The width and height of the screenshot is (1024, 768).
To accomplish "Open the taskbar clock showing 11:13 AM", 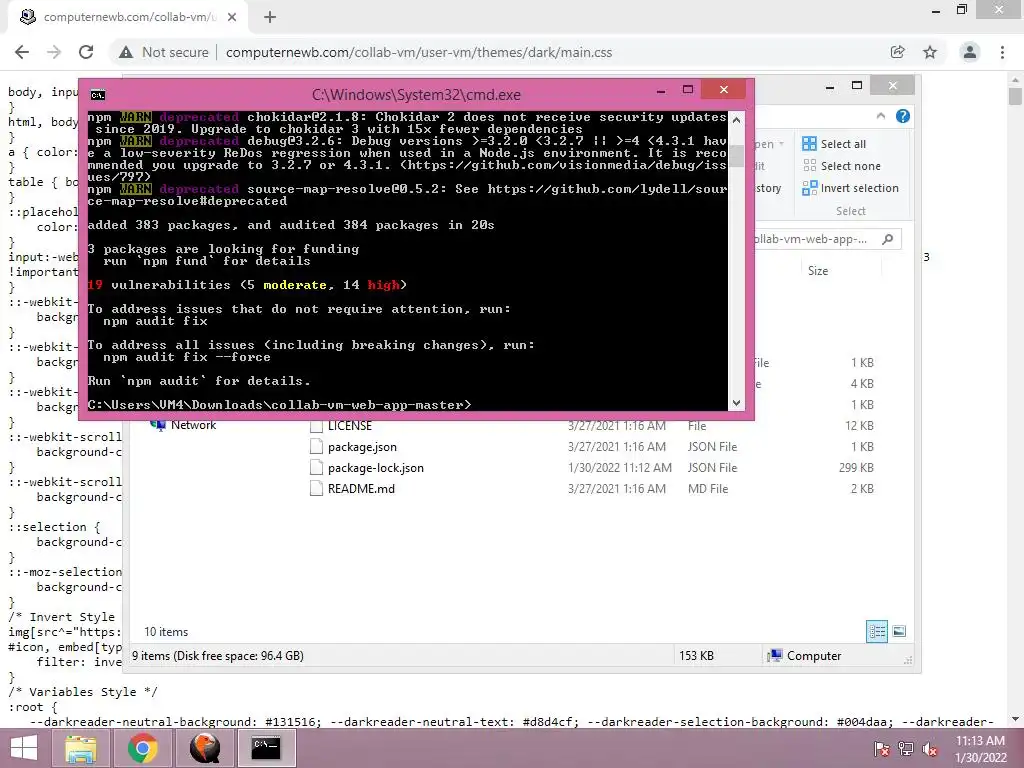I will [981, 749].
